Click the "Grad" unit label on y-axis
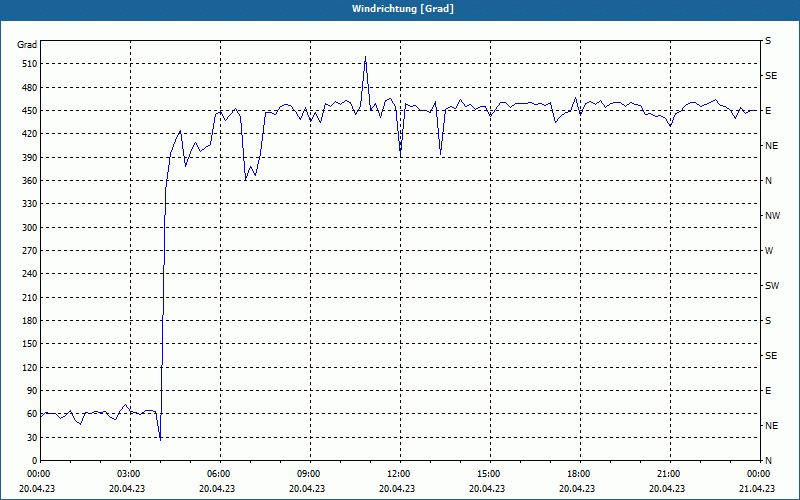The width and height of the screenshot is (800, 500). tap(27, 45)
